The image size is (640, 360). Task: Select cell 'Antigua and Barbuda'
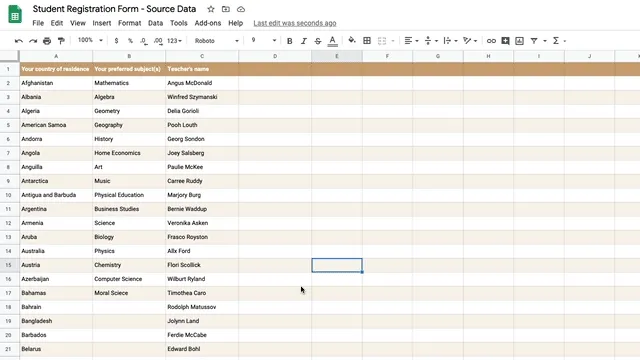(56, 195)
